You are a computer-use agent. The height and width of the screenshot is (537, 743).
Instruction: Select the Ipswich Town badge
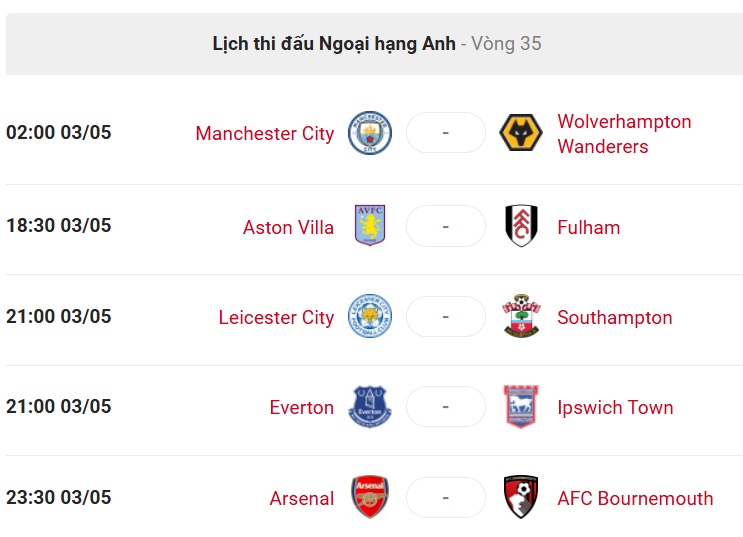521,407
